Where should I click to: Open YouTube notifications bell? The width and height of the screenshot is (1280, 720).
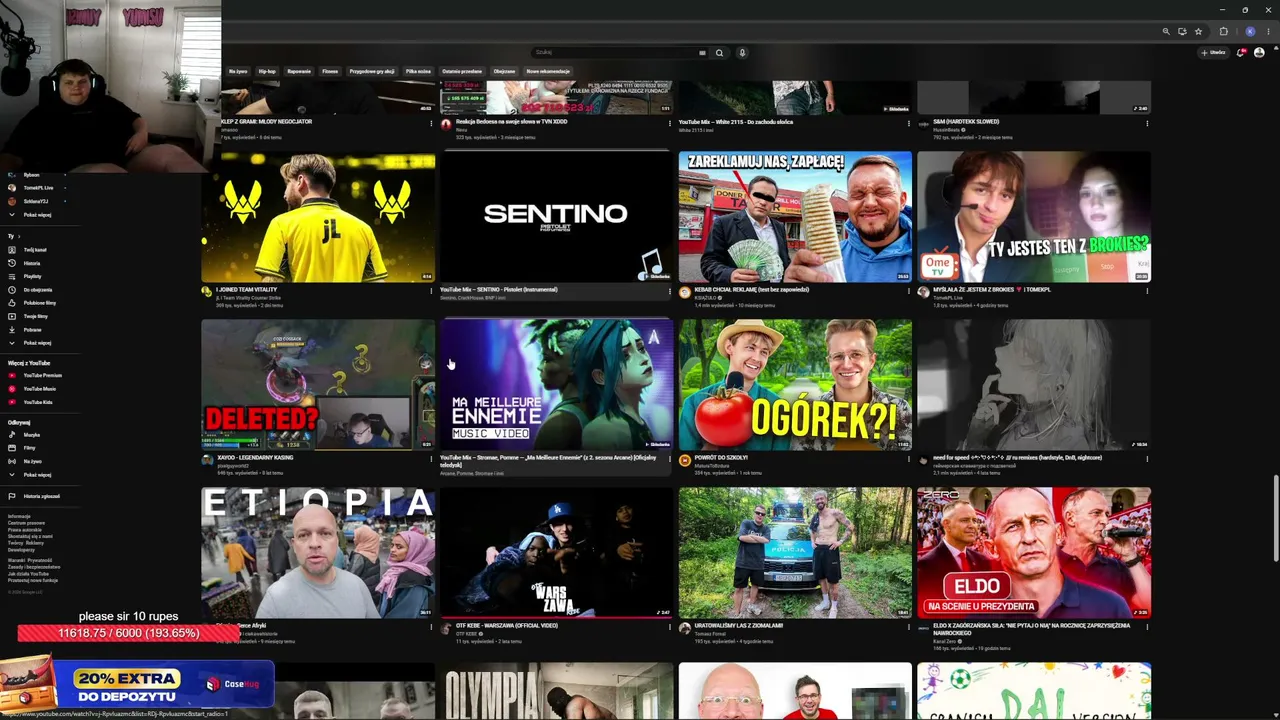pos(1241,53)
